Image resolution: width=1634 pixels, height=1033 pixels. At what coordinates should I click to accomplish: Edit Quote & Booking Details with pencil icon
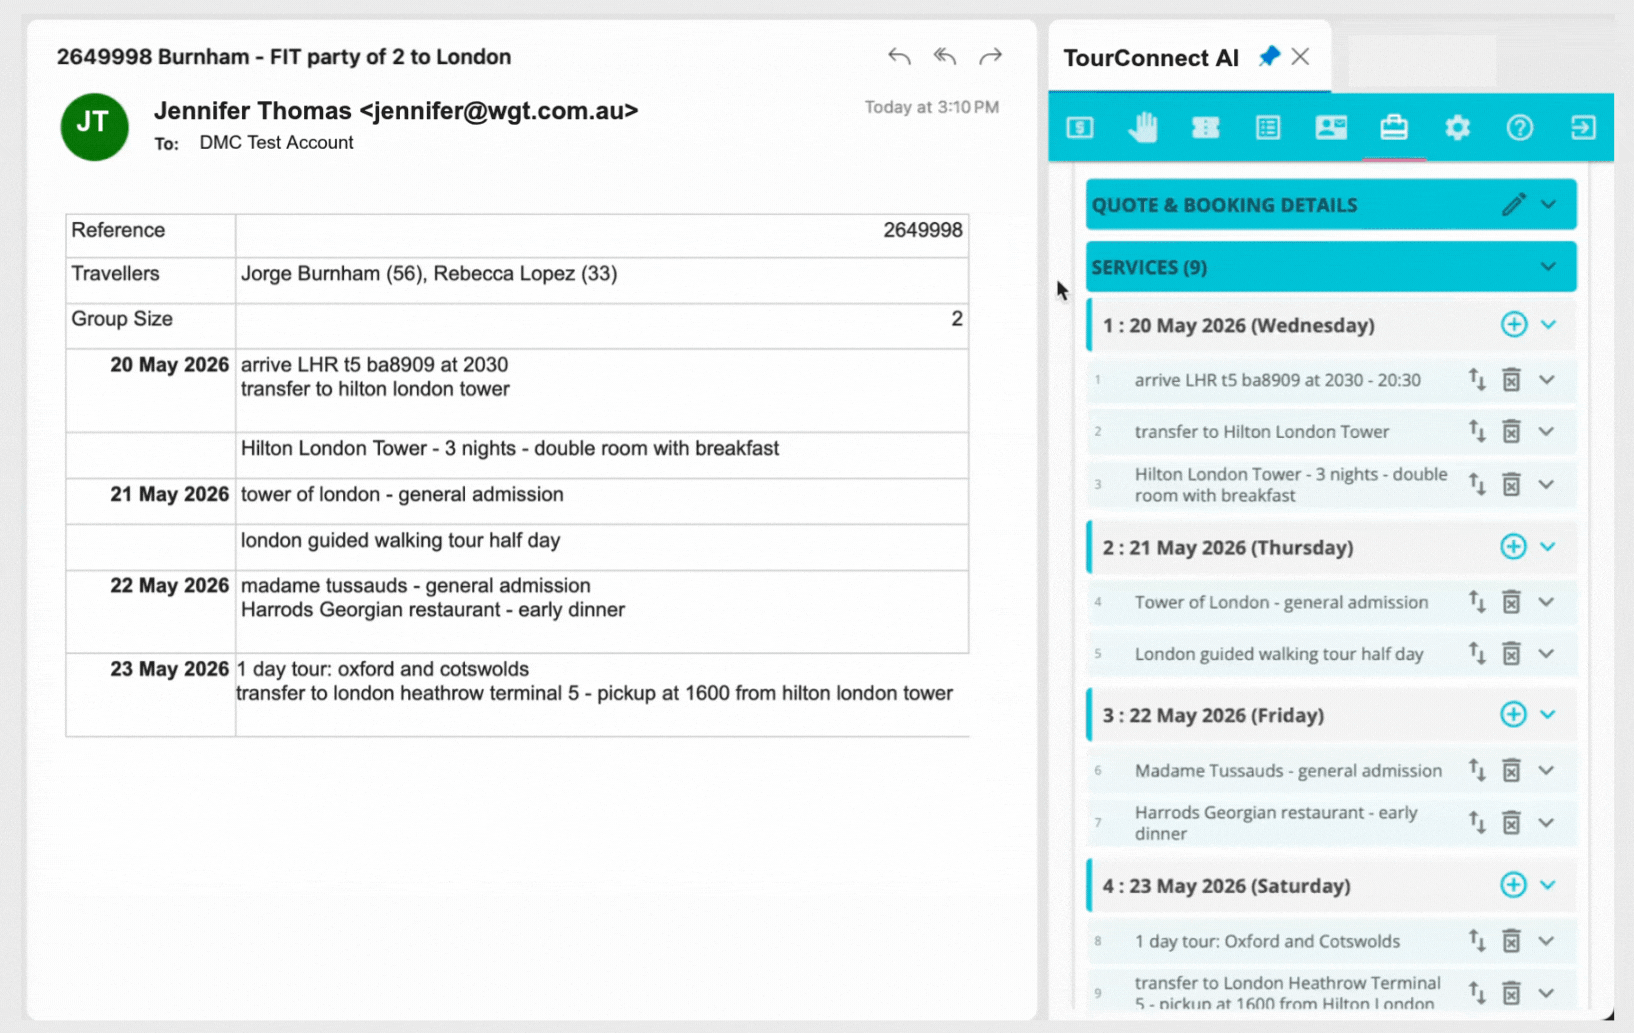coord(1513,205)
